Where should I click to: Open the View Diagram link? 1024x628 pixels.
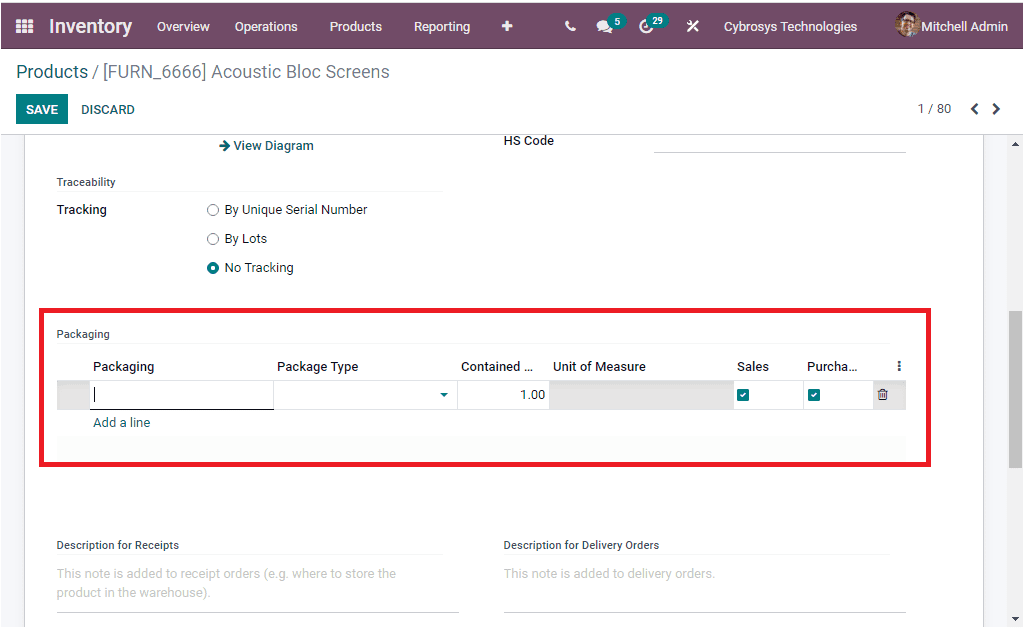pos(273,146)
